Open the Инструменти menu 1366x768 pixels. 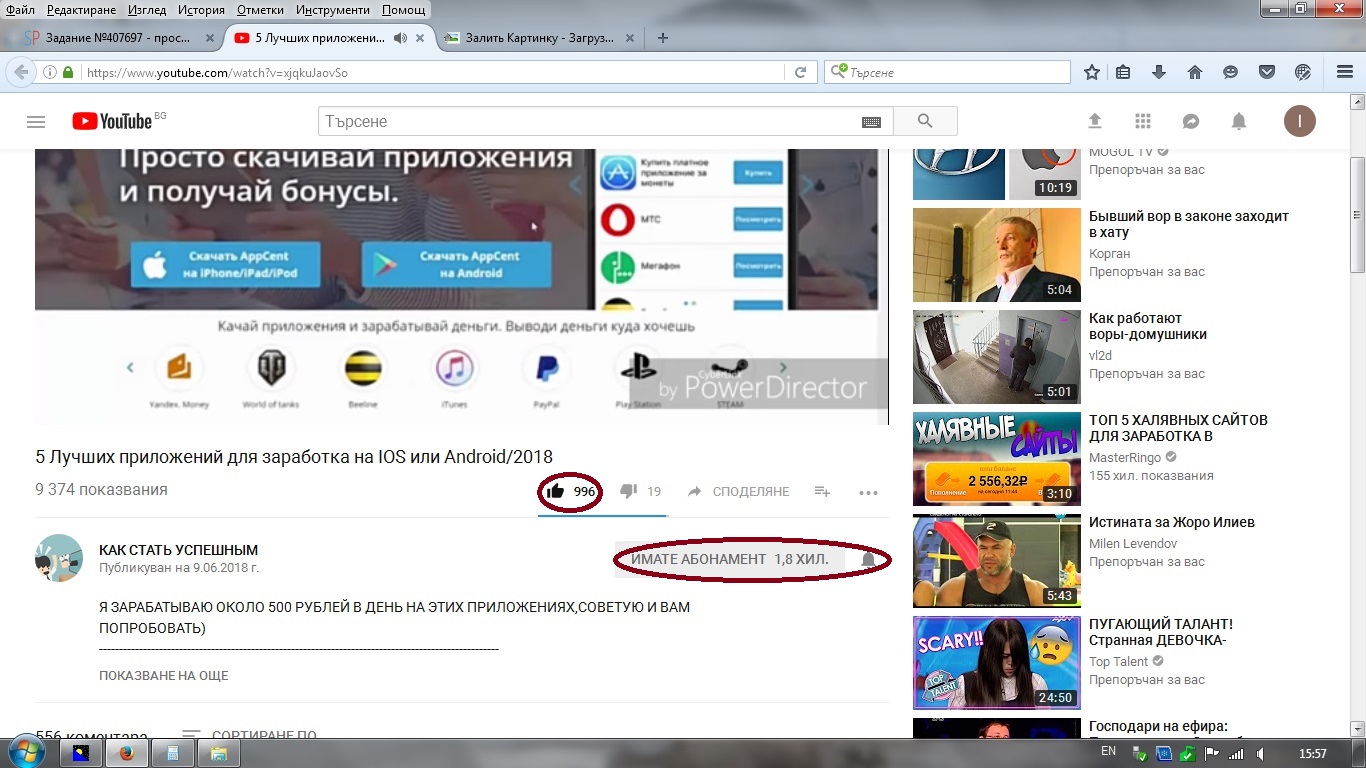[334, 10]
